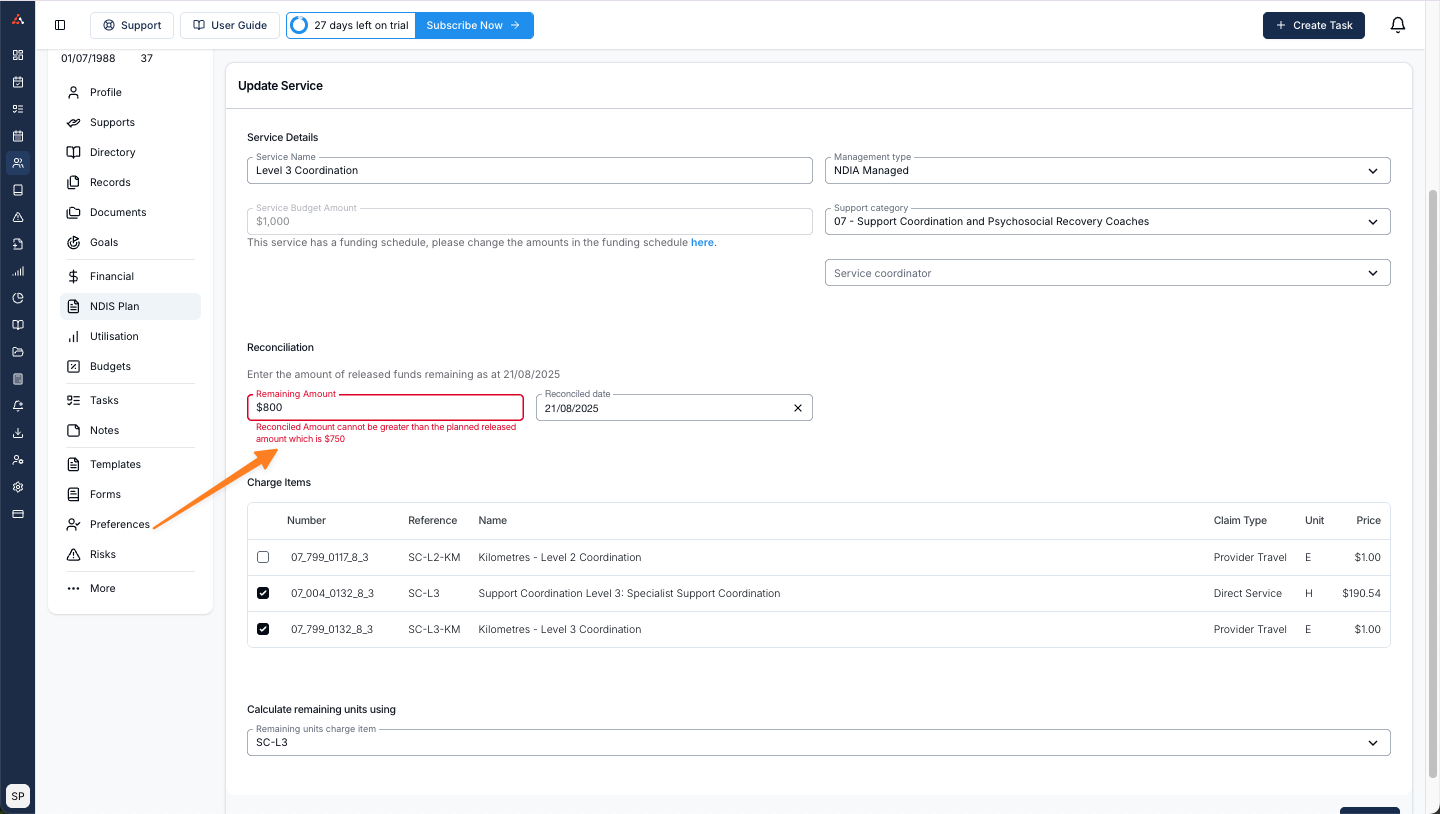Open Directory in the client menu
The height and width of the screenshot is (814, 1440).
130,152
